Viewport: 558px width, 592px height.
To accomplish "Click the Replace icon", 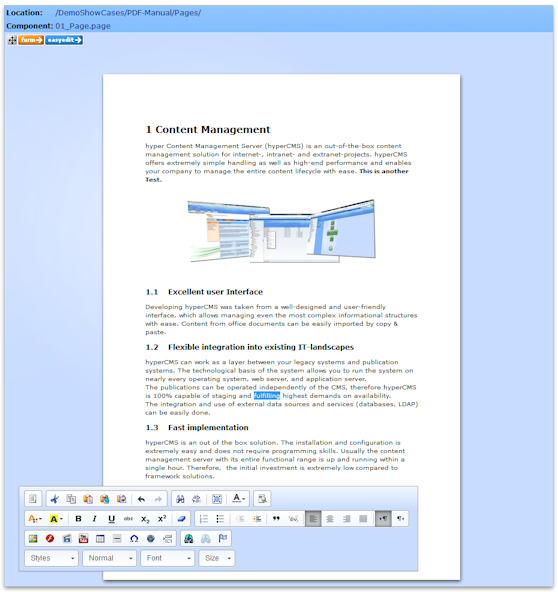I will (x=197, y=499).
